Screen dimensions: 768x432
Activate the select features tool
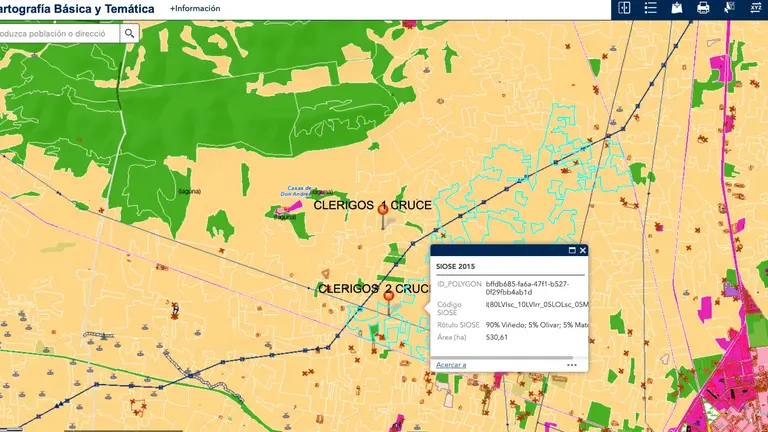[728, 8]
